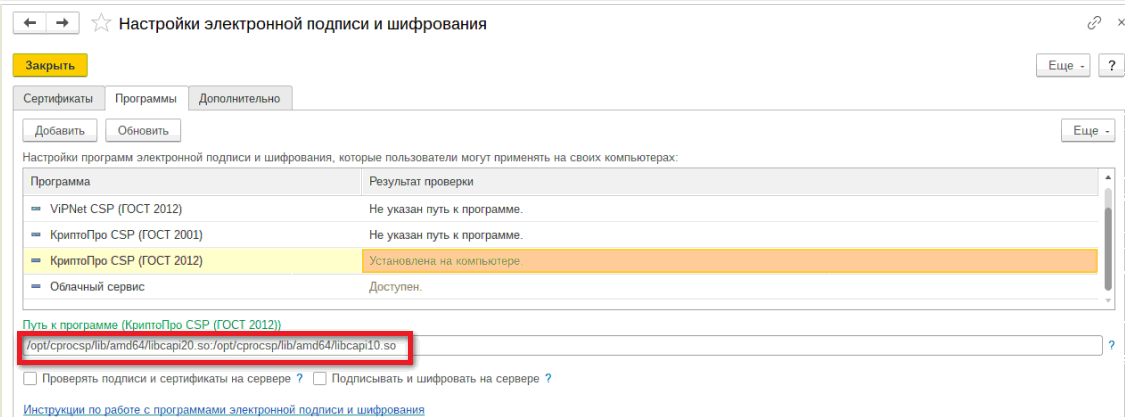Add page to favorites with star icon
This screenshot has height=417, width=1125.
click(x=100, y=23)
